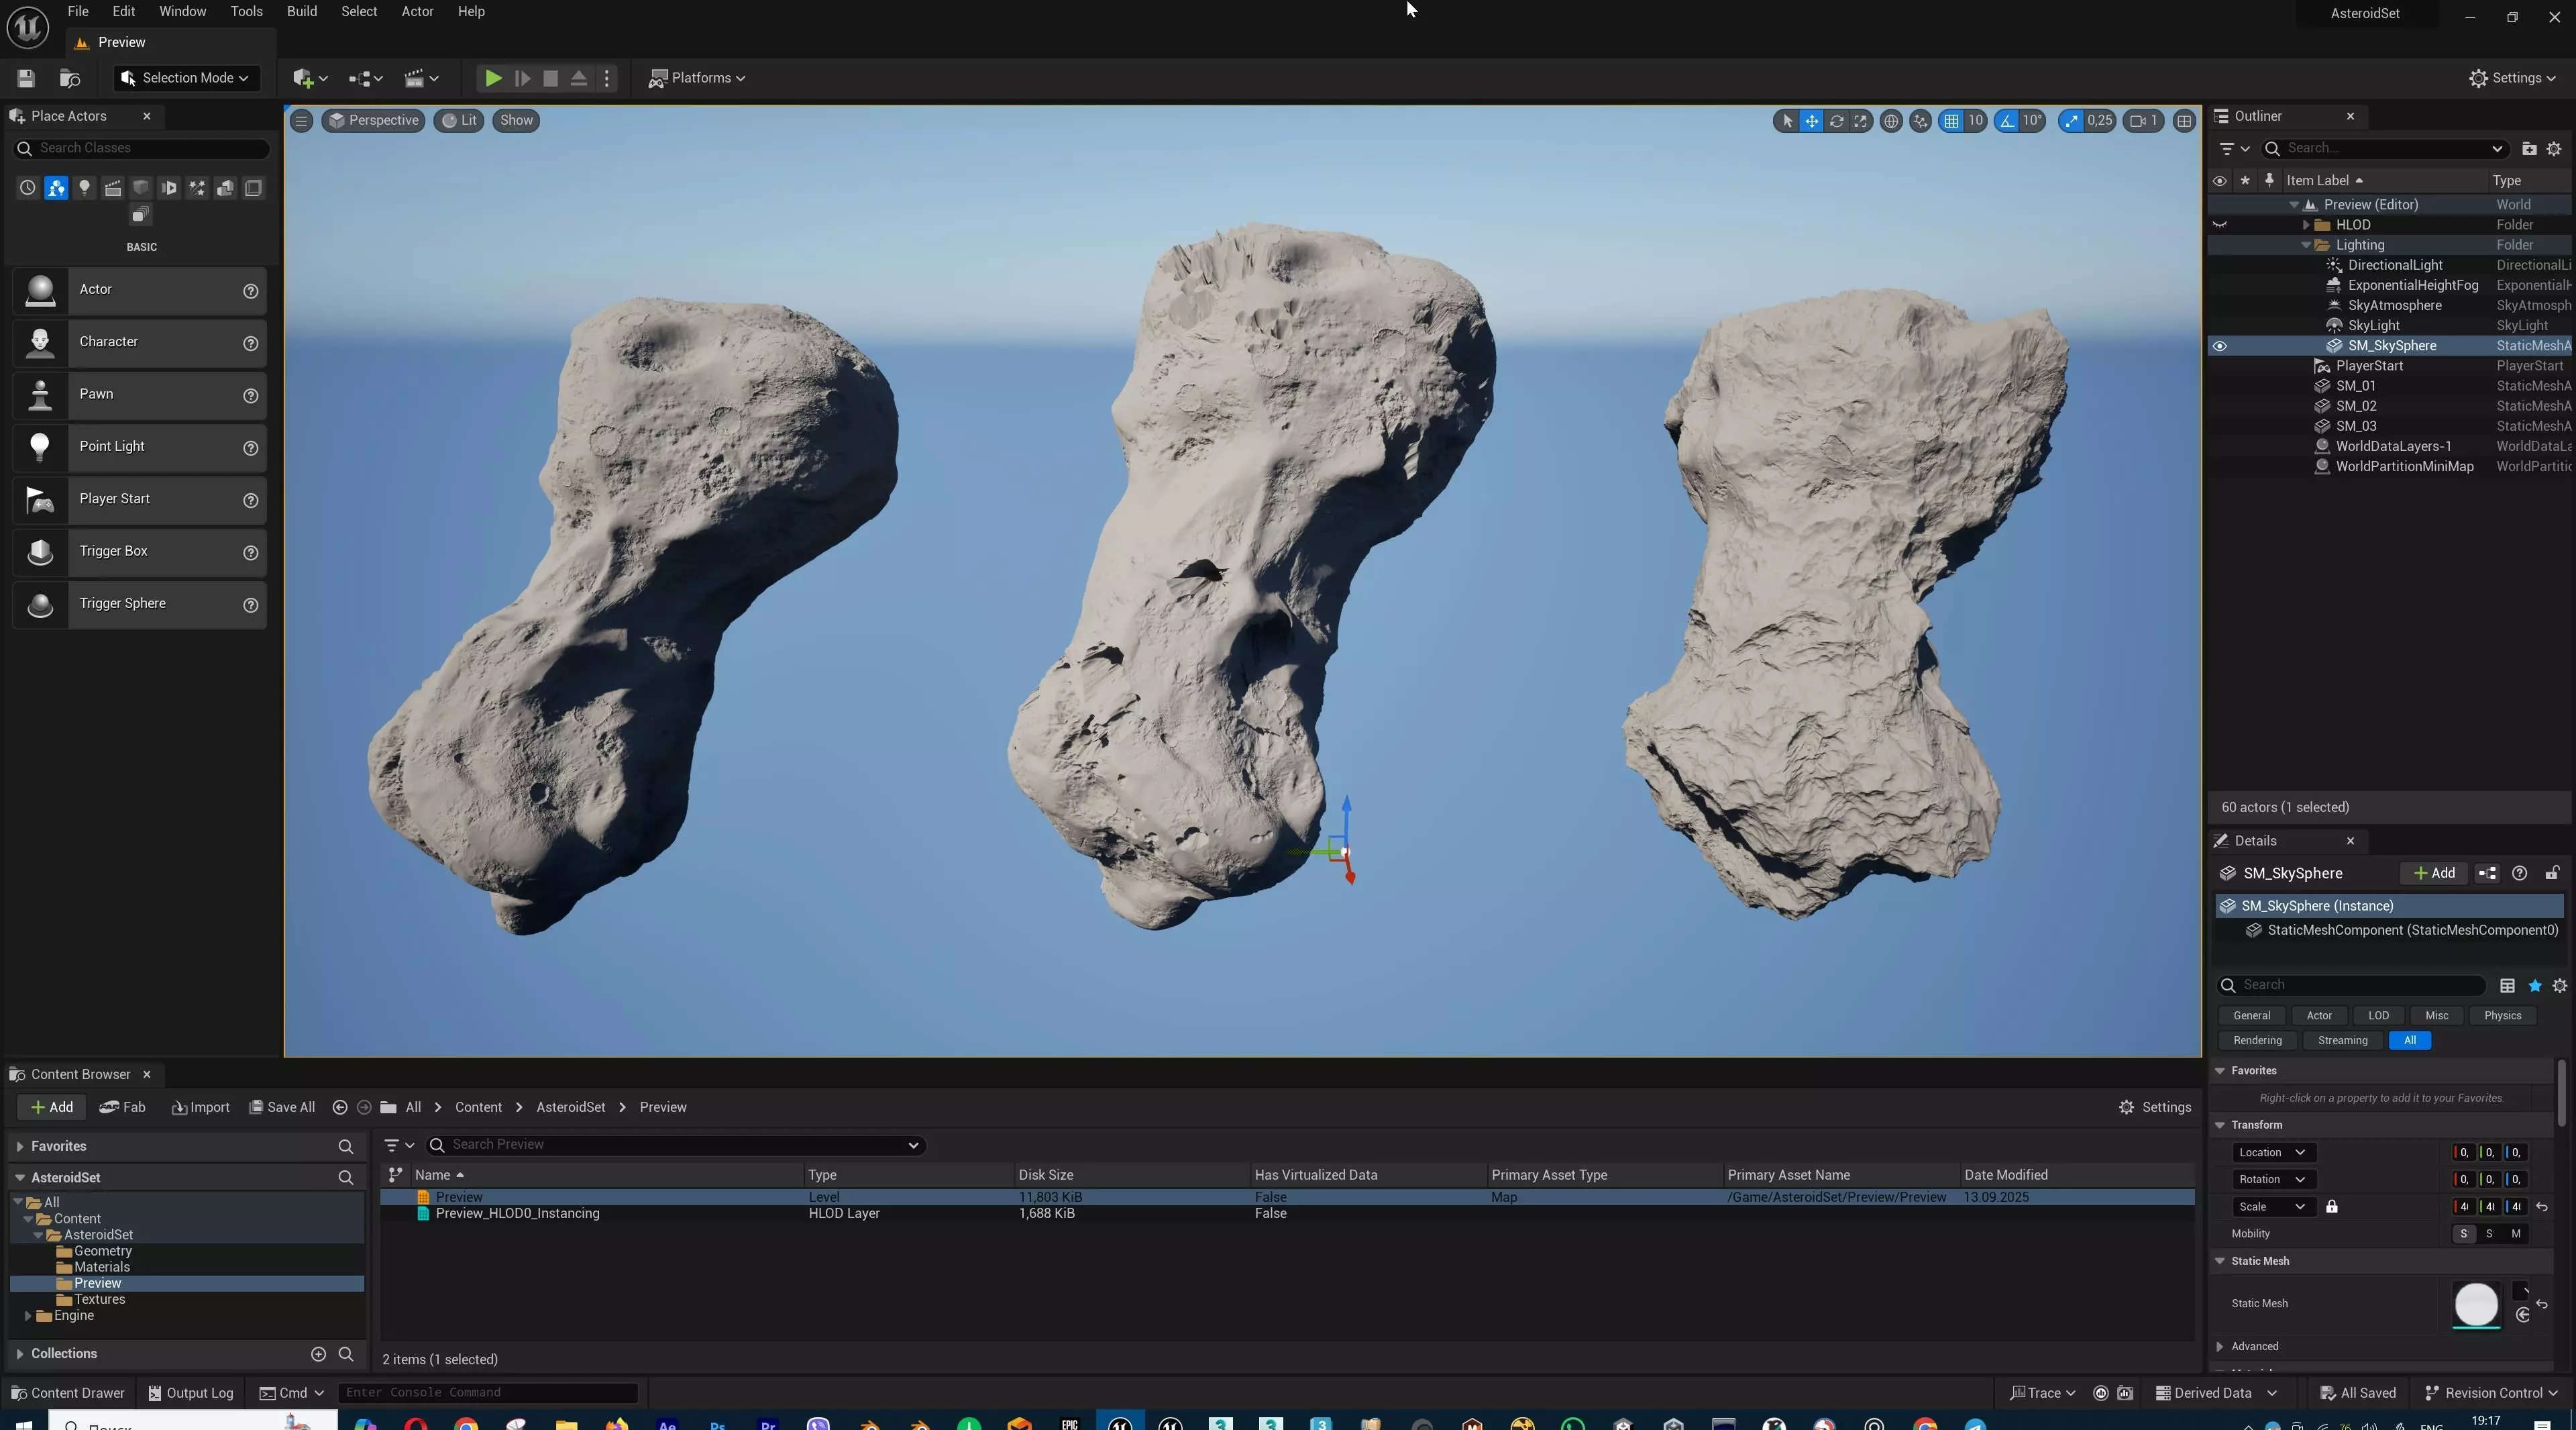Click Scale X red value field
The image size is (2576, 1430).
[2463, 1207]
